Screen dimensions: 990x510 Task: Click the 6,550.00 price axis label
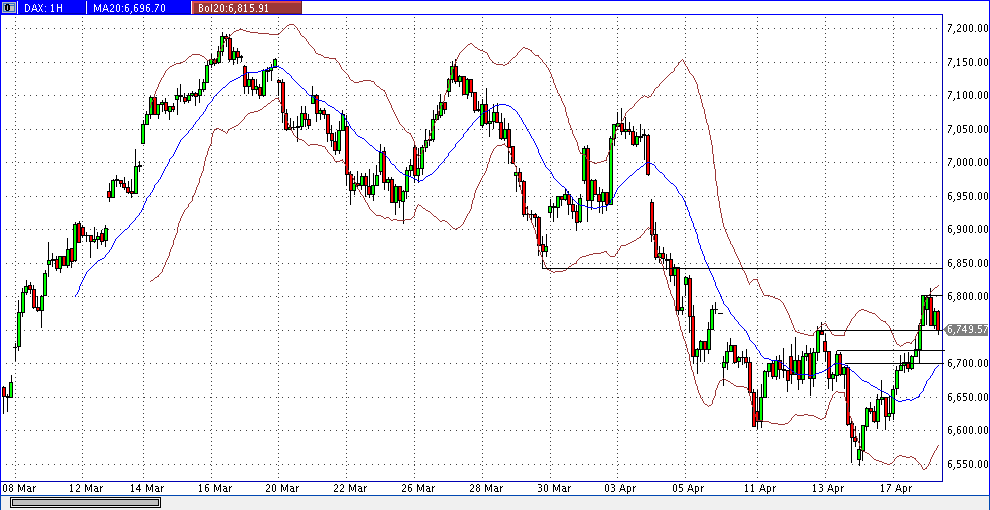(x=967, y=463)
